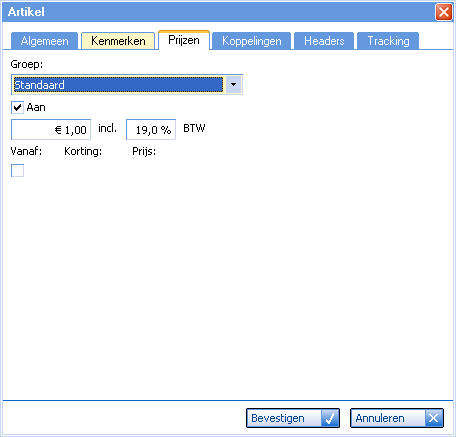Go to the Koppelingen tab
Image resolution: width=456 pixels, height=437 pixels.
click(252, 41)
